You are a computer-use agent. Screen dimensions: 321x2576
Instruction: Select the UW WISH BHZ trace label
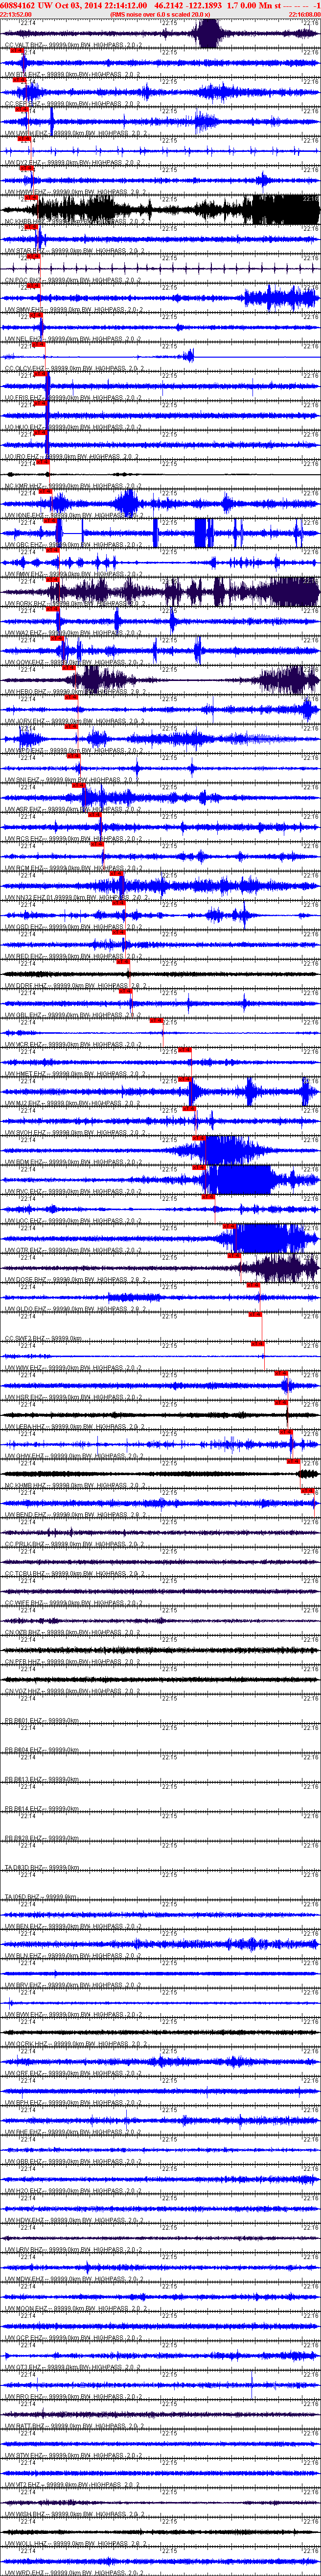pos(26,2513)
